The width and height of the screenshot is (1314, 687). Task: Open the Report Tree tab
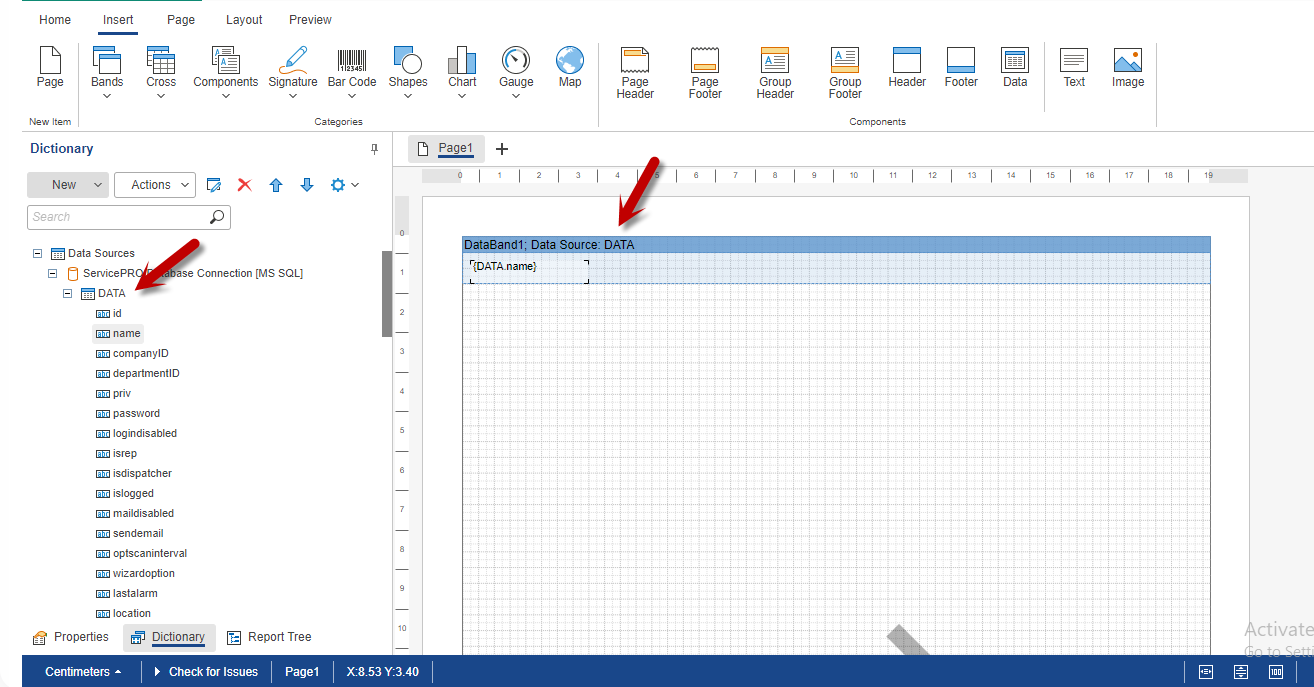click(269, 637)
